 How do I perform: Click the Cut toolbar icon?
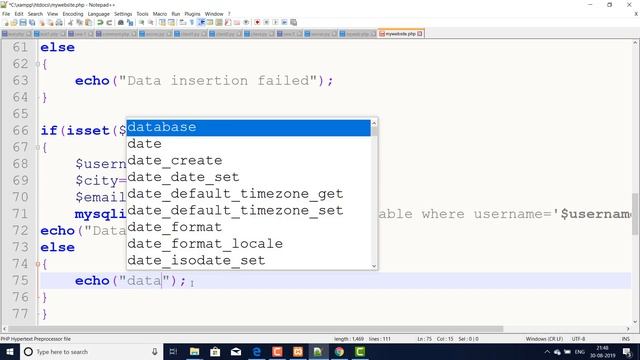tap(70, 22)
